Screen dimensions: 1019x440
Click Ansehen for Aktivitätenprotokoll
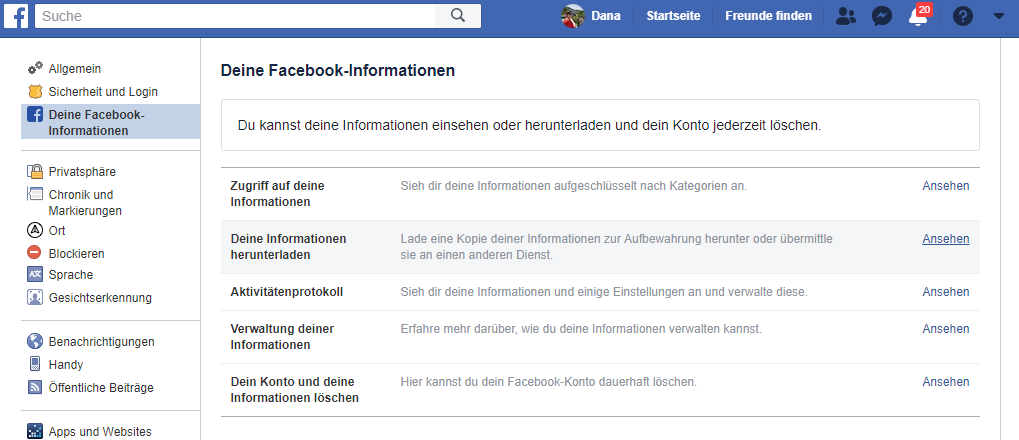tap(946, 292)
